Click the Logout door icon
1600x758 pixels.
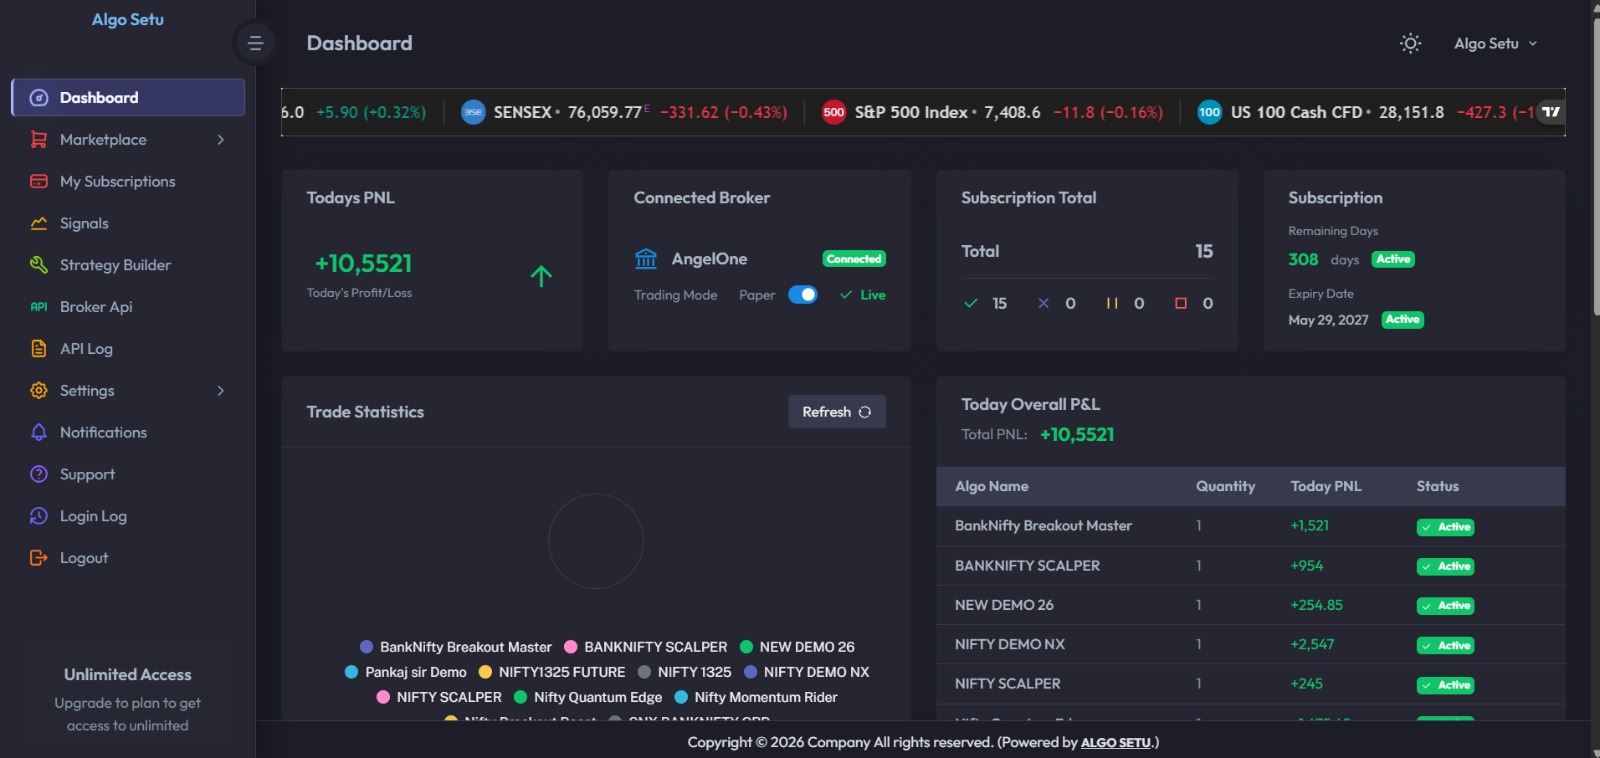click(39, 558)
